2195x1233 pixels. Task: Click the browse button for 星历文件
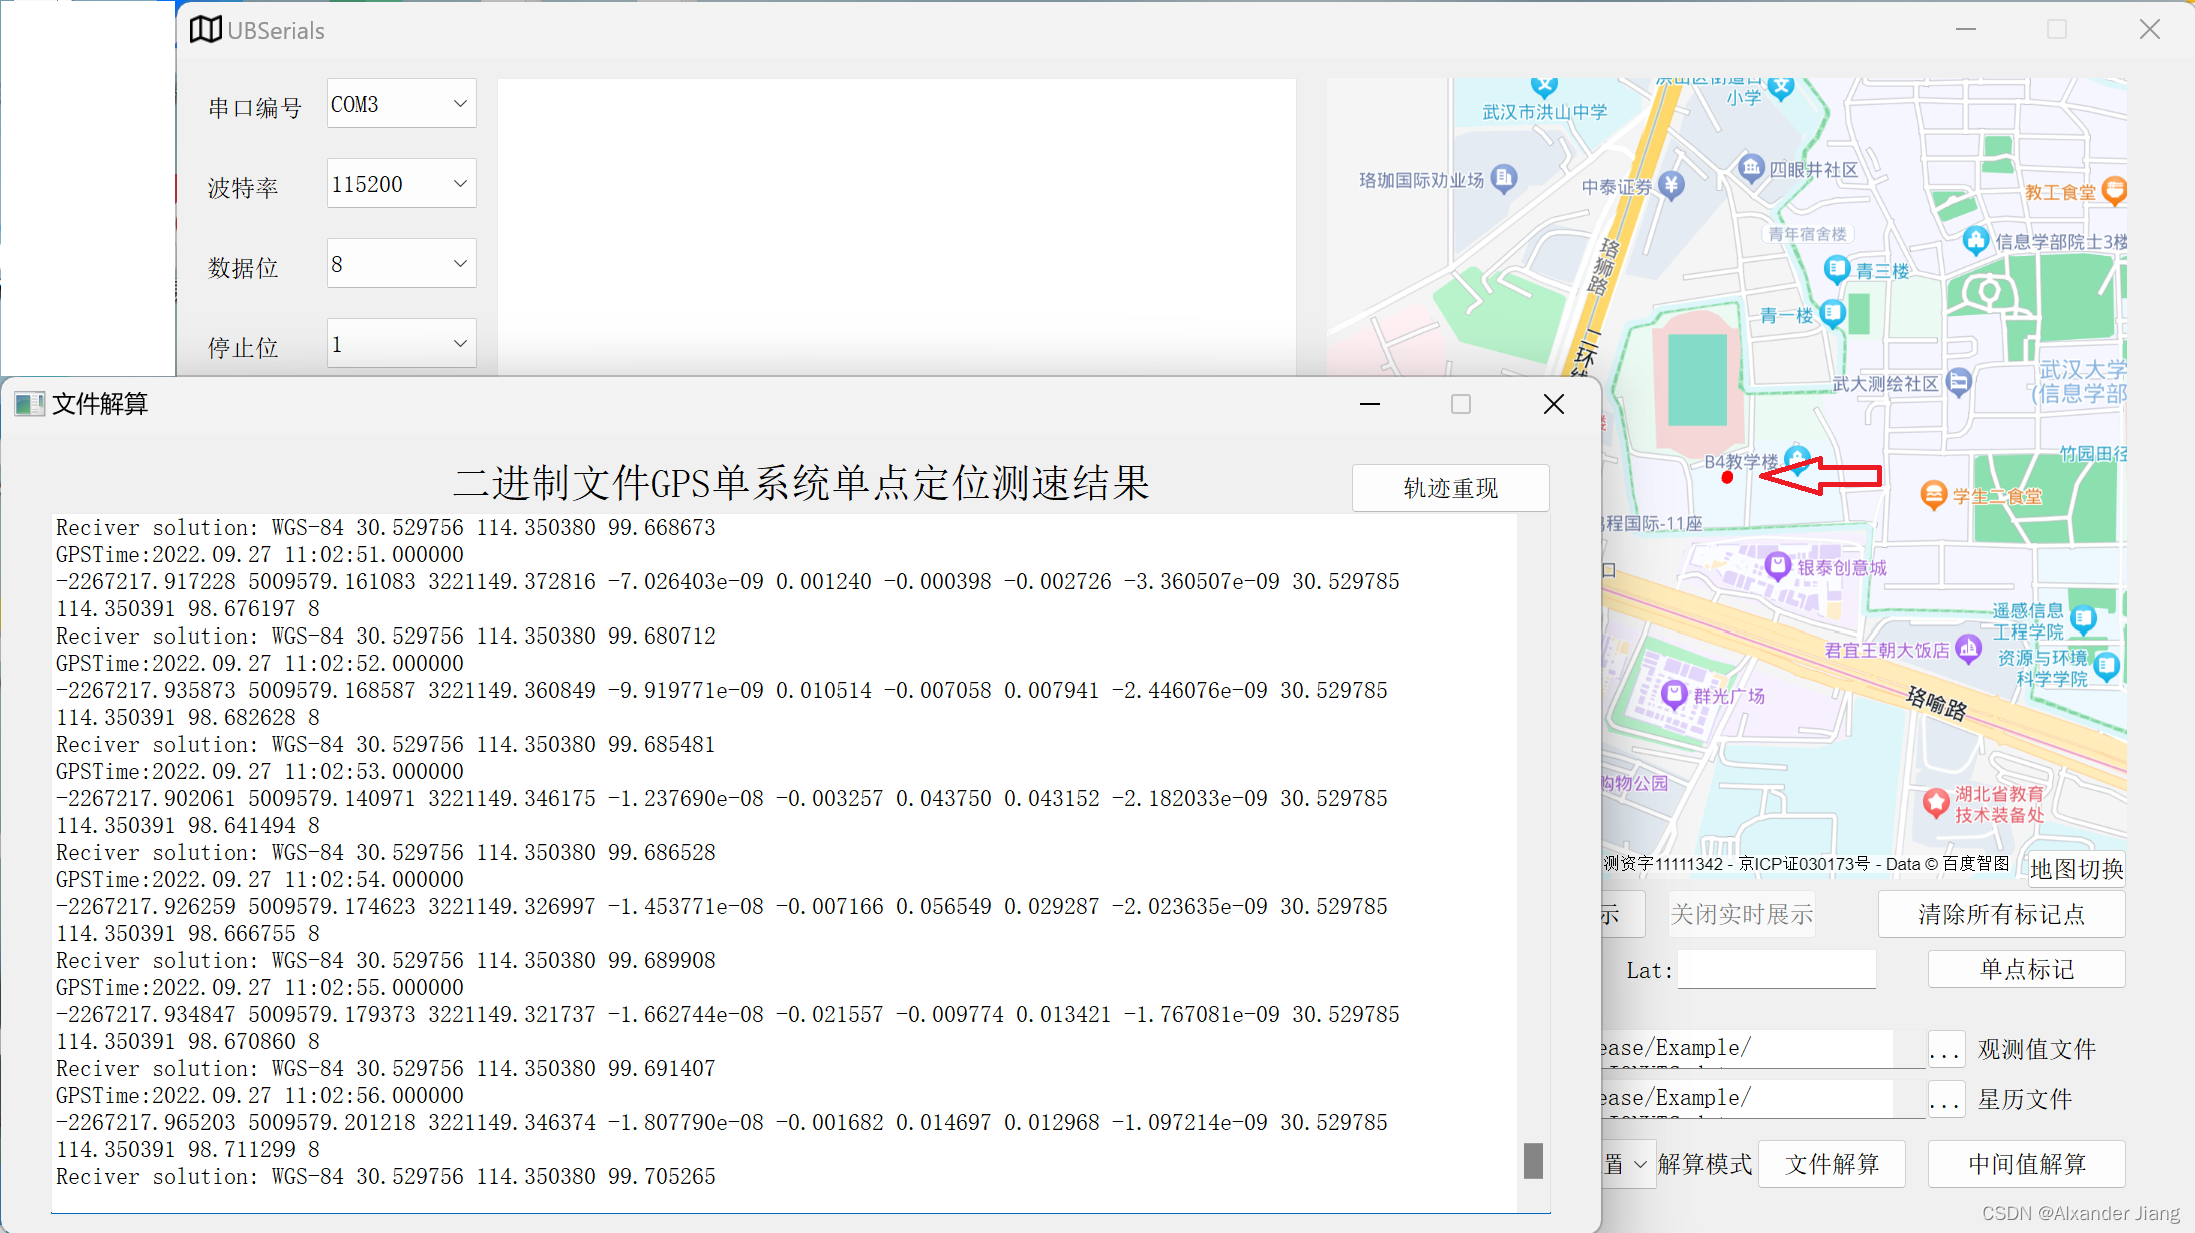pyautogui.click(x=1945, y=1099)
